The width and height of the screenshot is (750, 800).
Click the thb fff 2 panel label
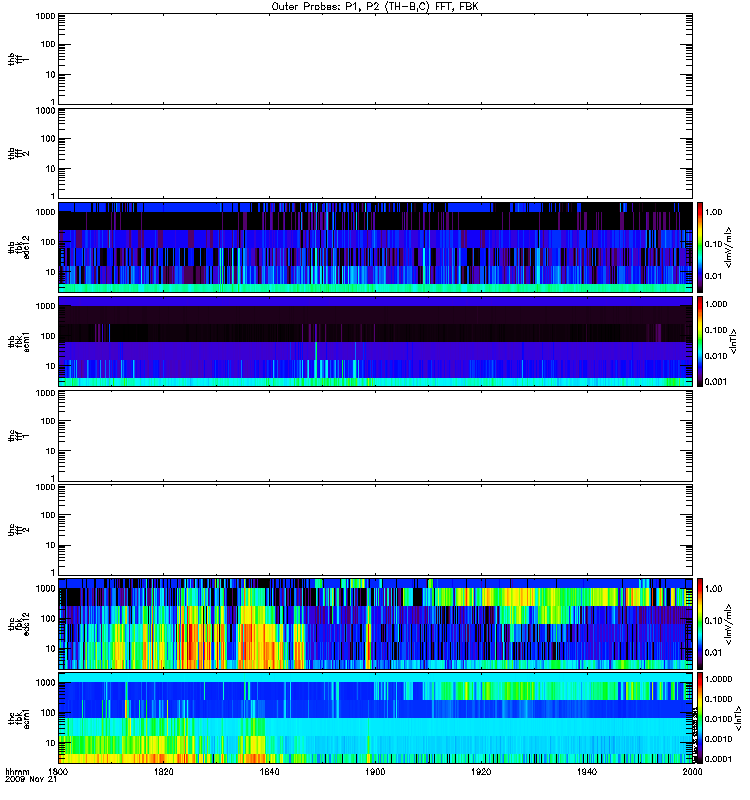18,154
